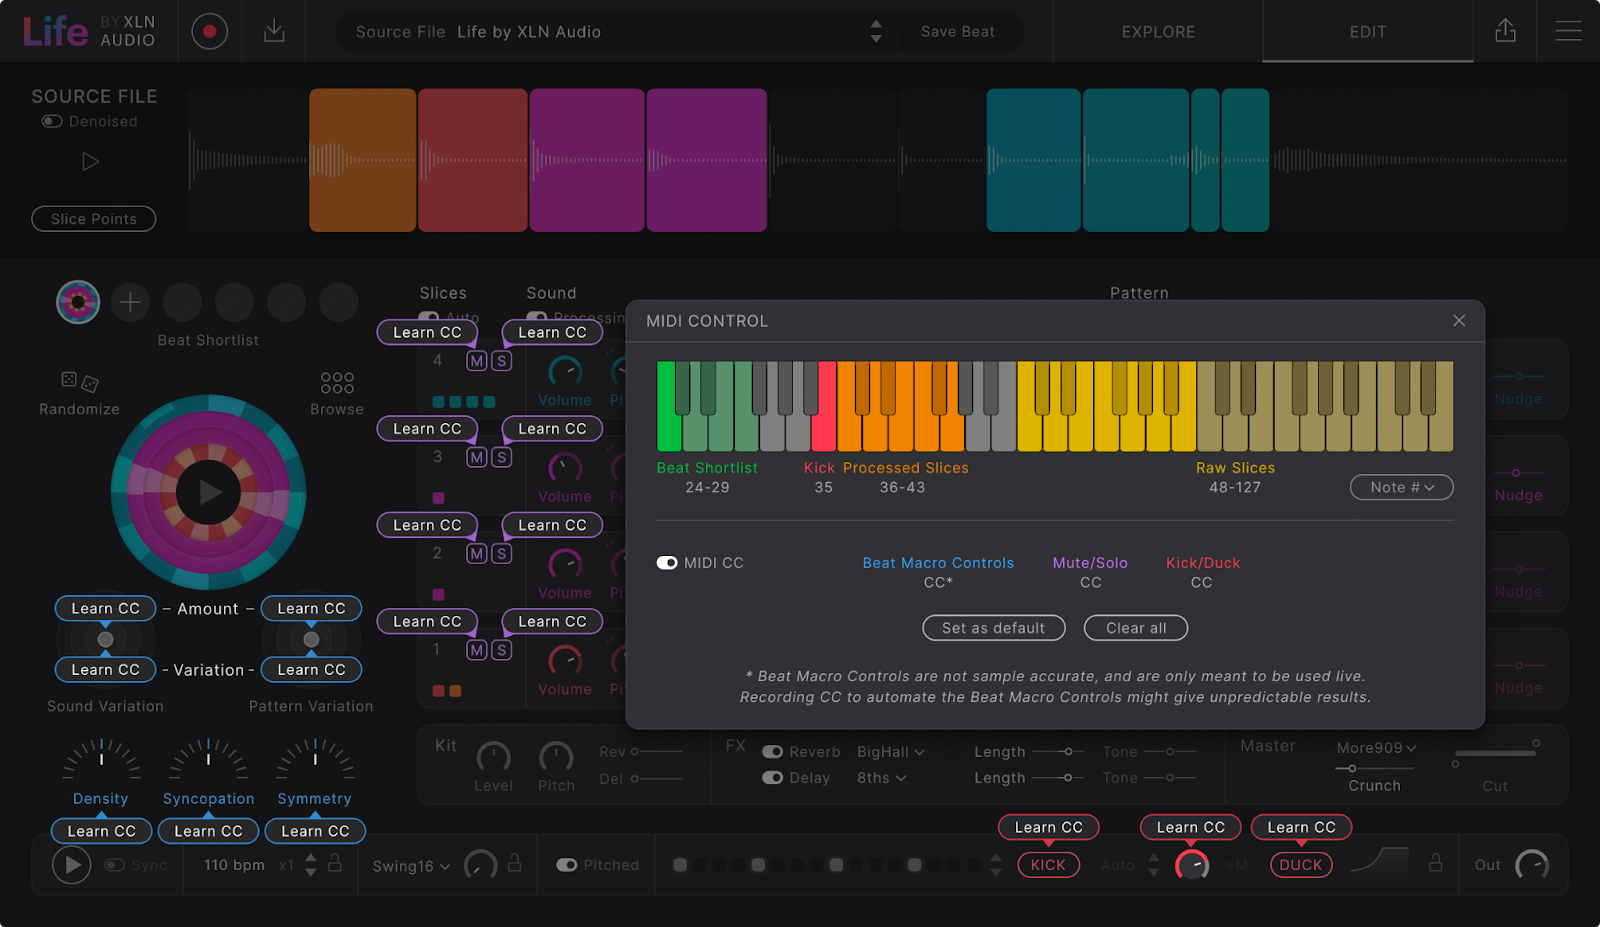Click the swing lock icon
The height and width of the screenshot is (927, 1600).
pyautogui.click(x=514, y=862)
